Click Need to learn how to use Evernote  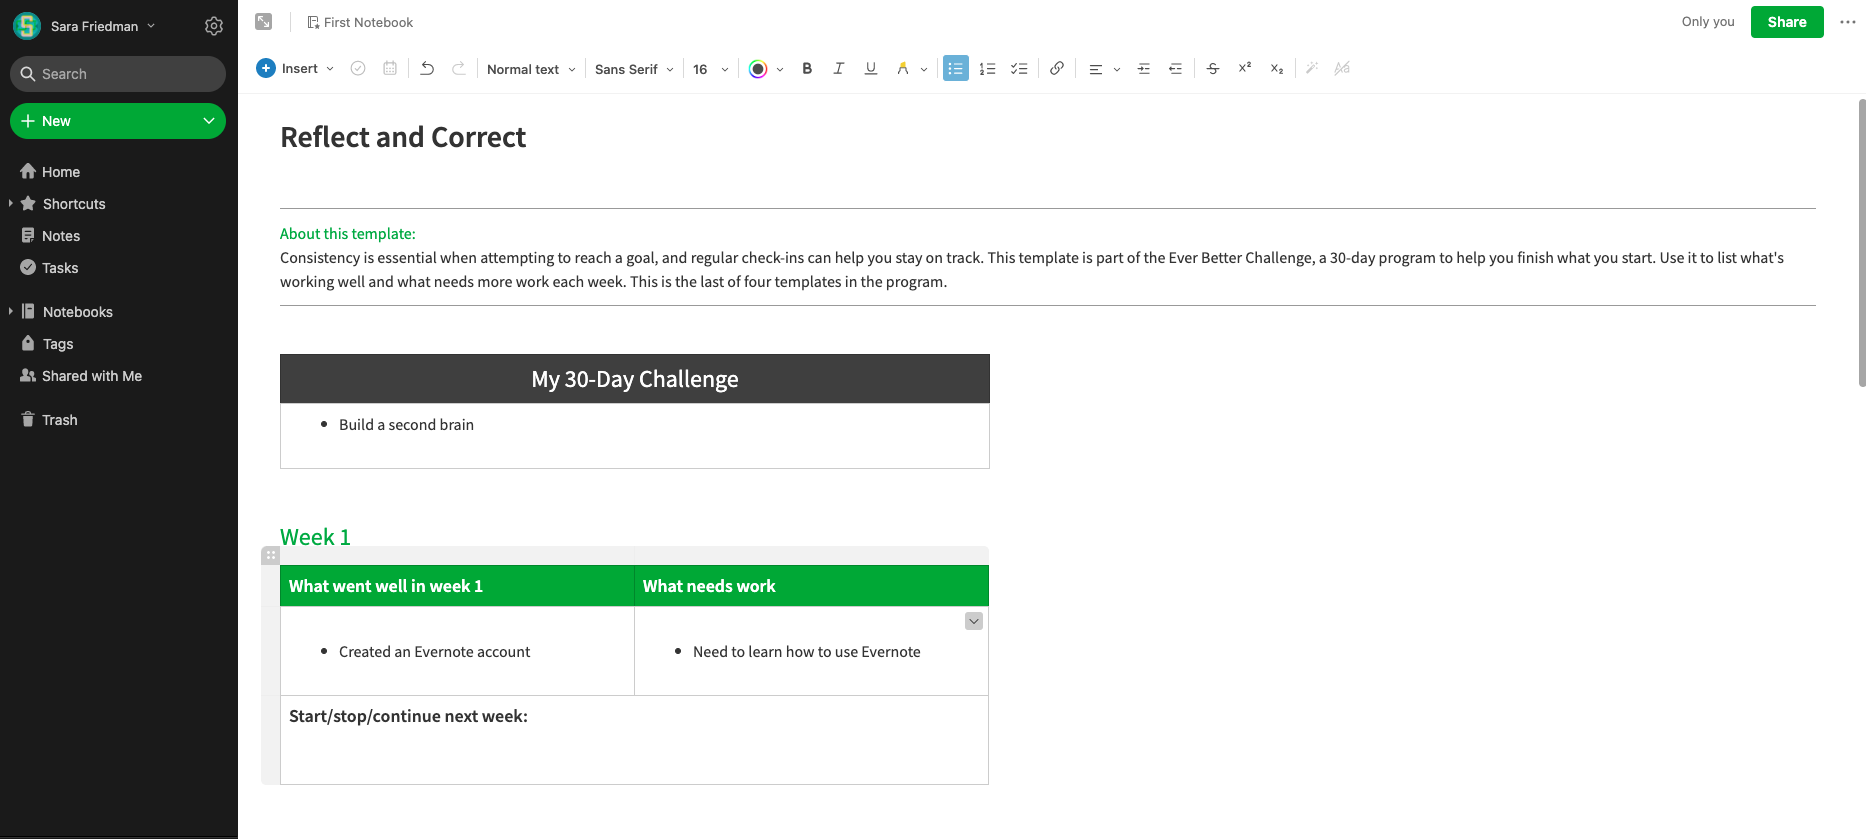[806, 652]
